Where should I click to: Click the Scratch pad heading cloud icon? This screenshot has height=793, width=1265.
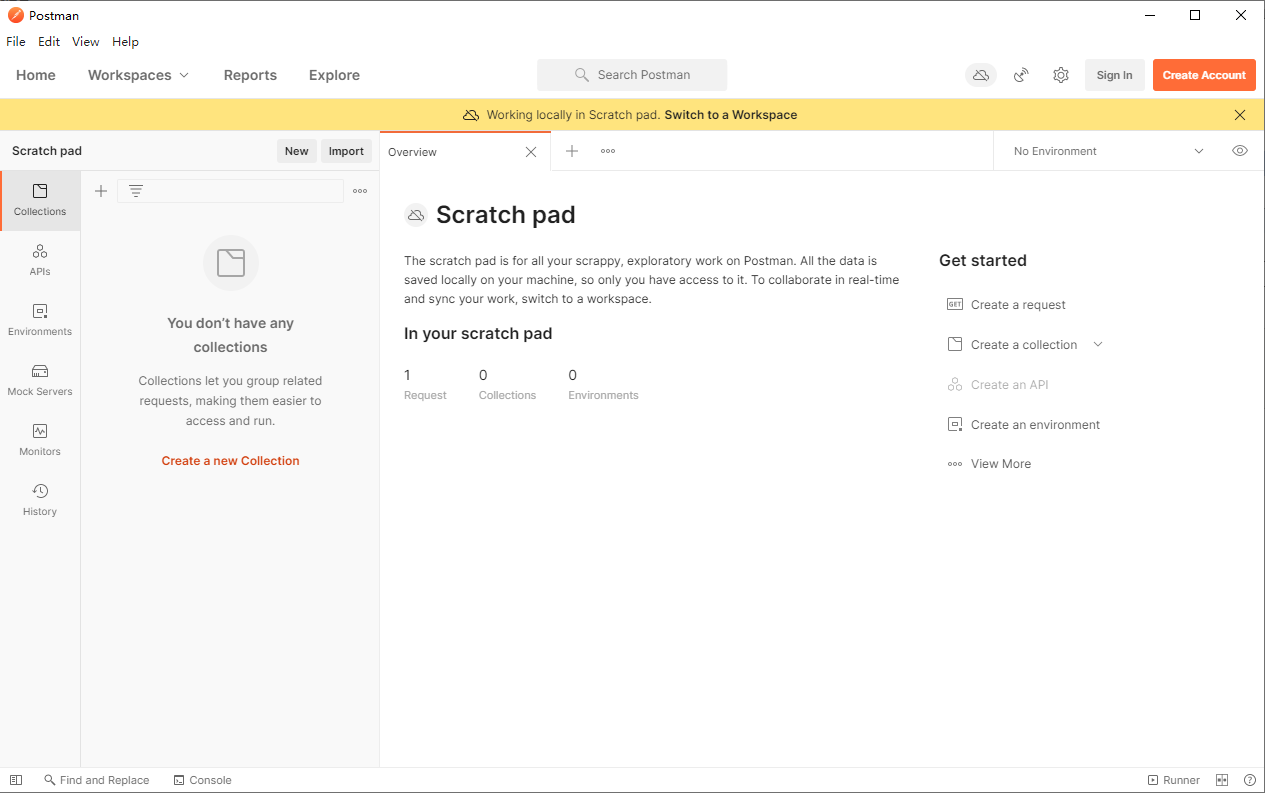(x=416, y=215)
